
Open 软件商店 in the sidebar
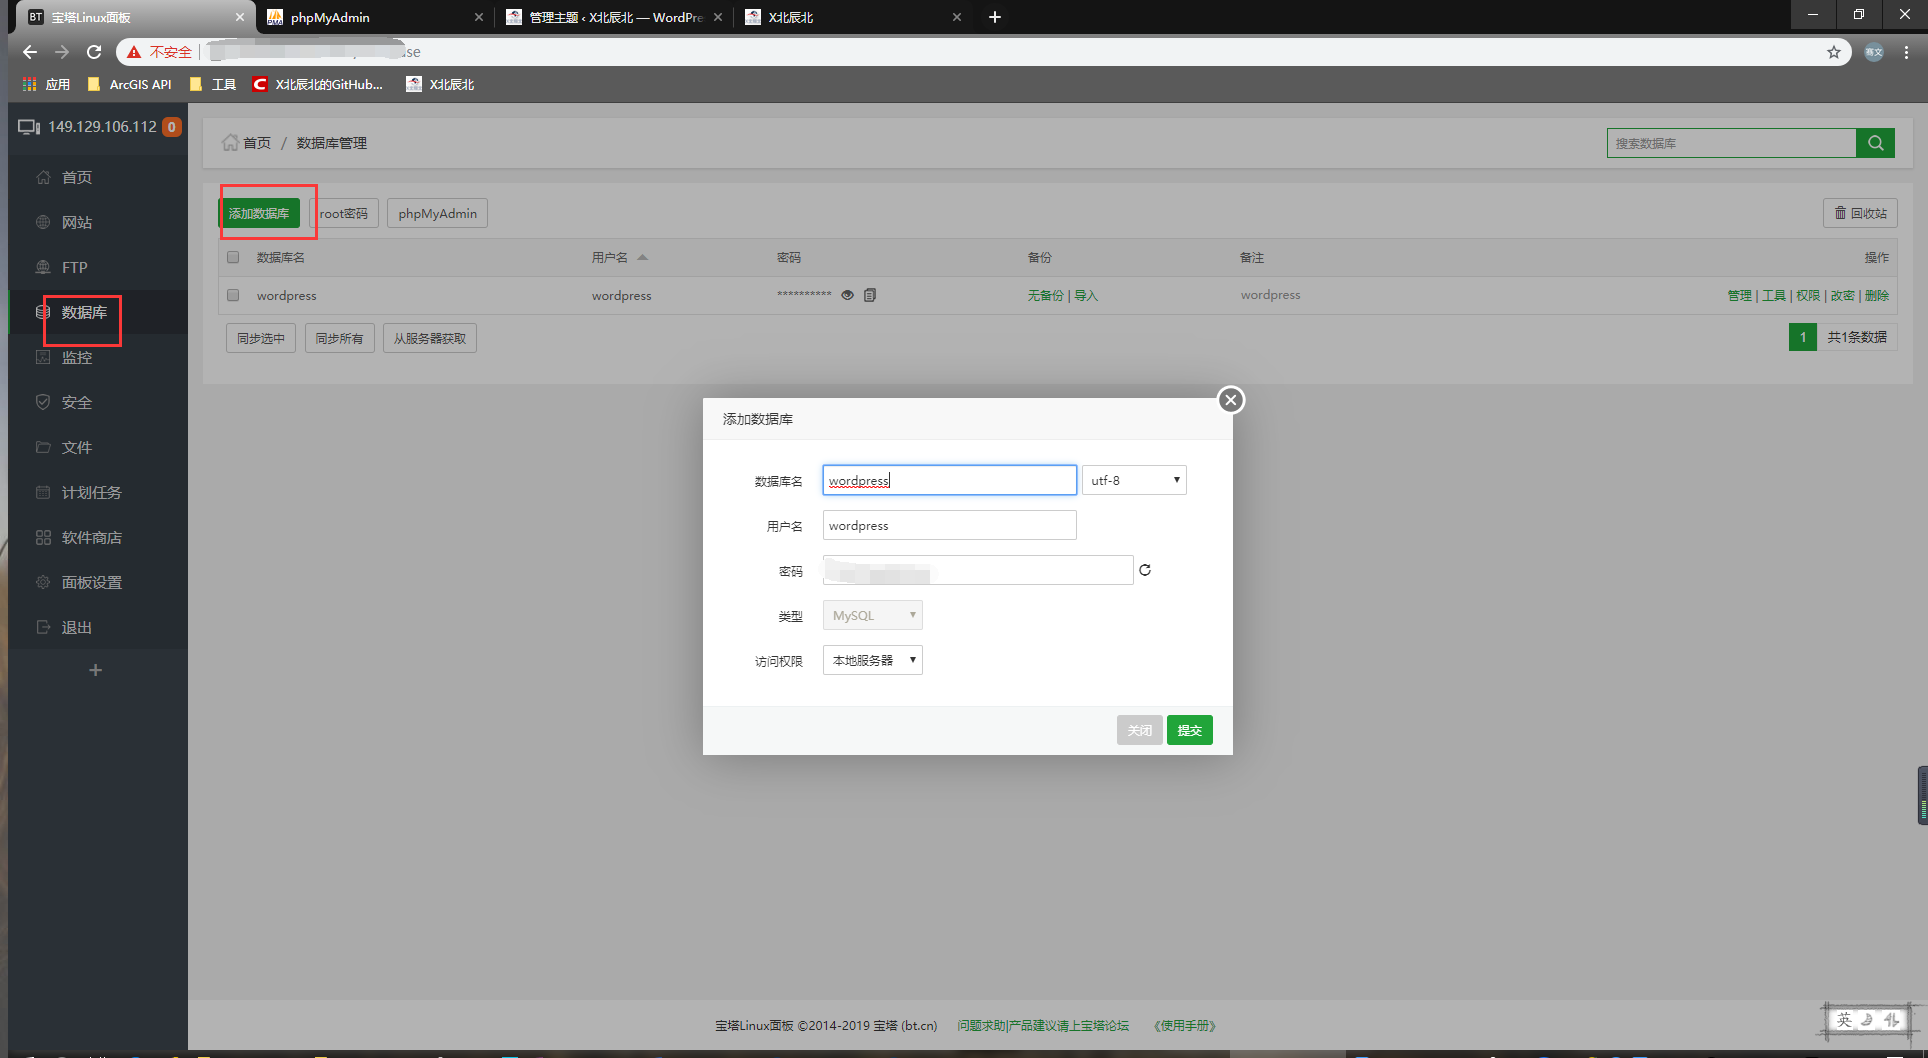91,537
